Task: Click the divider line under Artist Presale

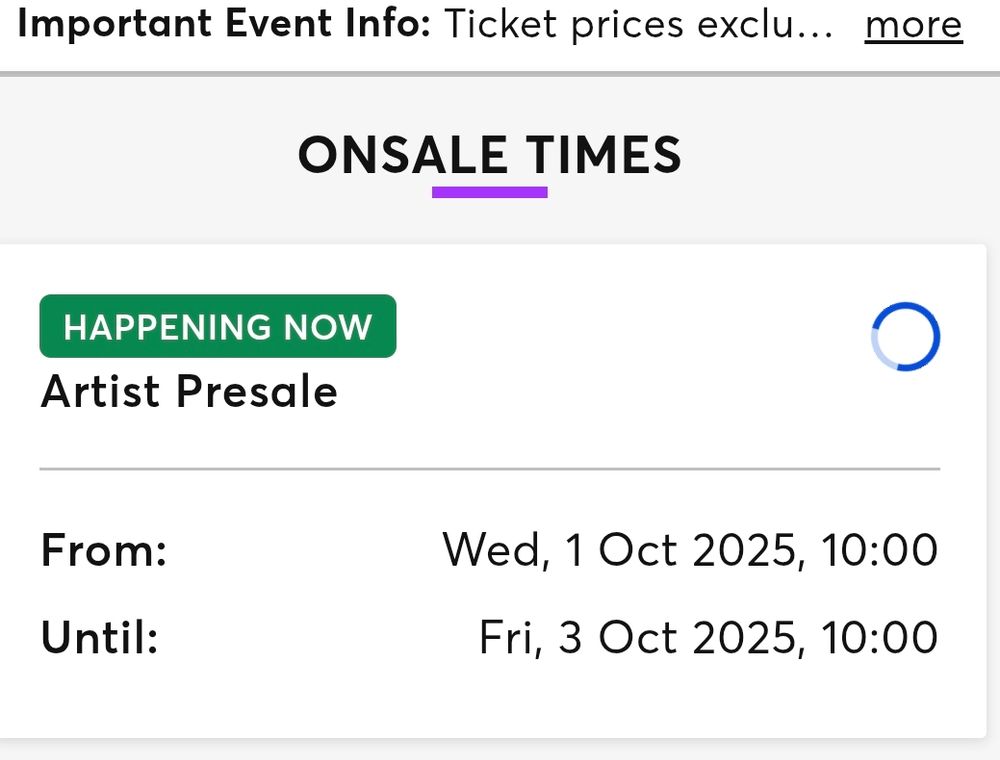Action: click(x=489, y=468)
